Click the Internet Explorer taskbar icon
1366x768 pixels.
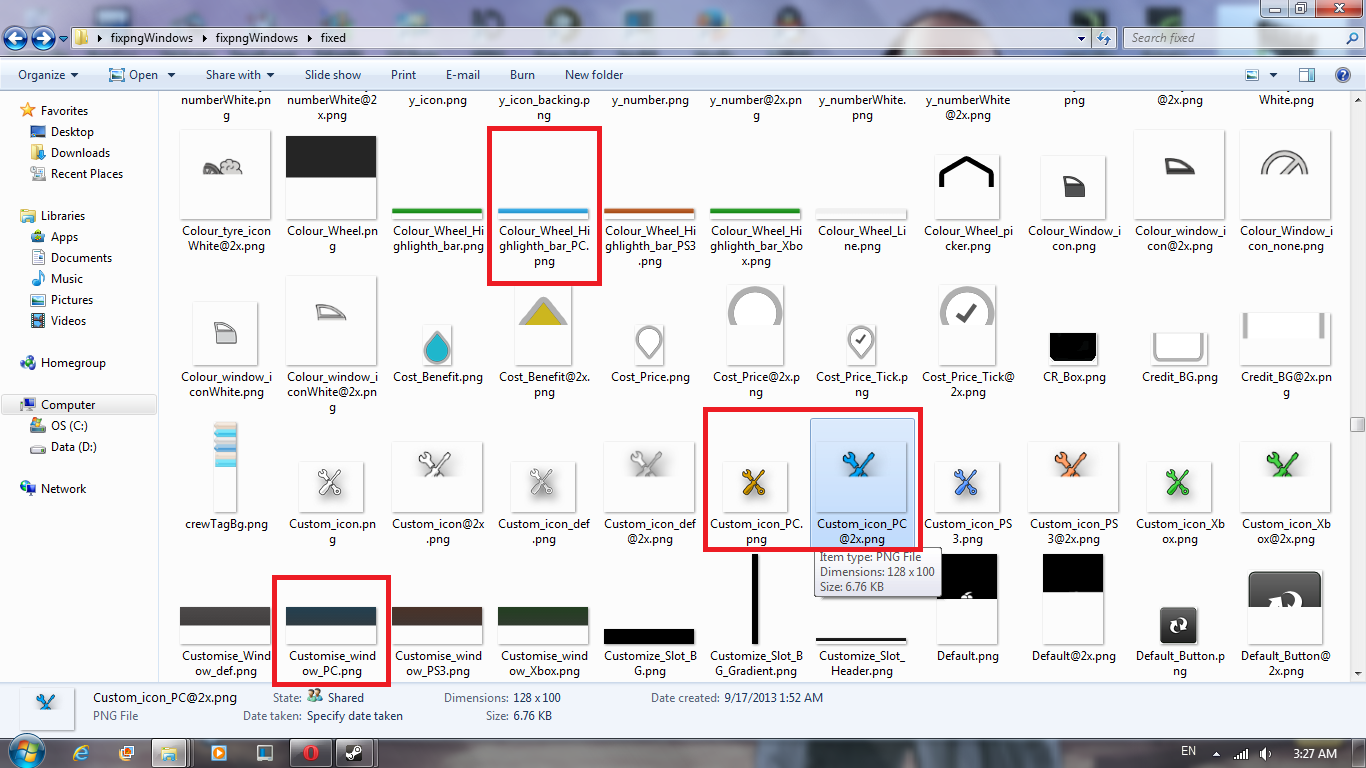82,753
